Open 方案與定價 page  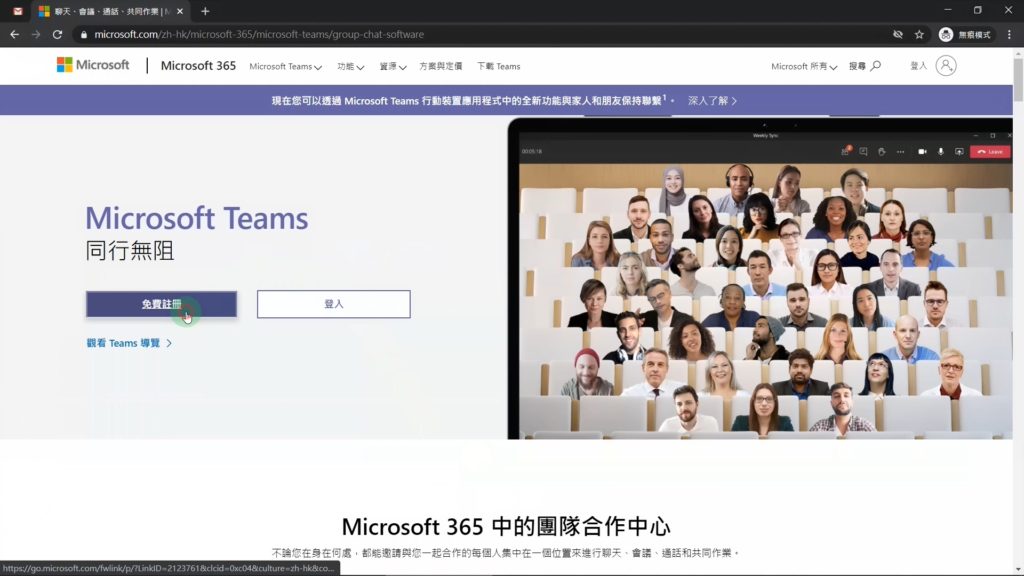tap(441, 67)
